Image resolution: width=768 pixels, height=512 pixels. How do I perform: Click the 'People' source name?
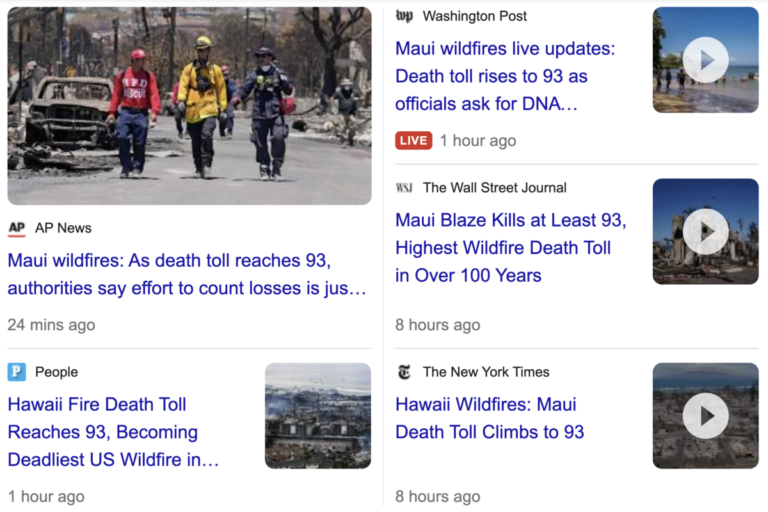tap(56, 372)
